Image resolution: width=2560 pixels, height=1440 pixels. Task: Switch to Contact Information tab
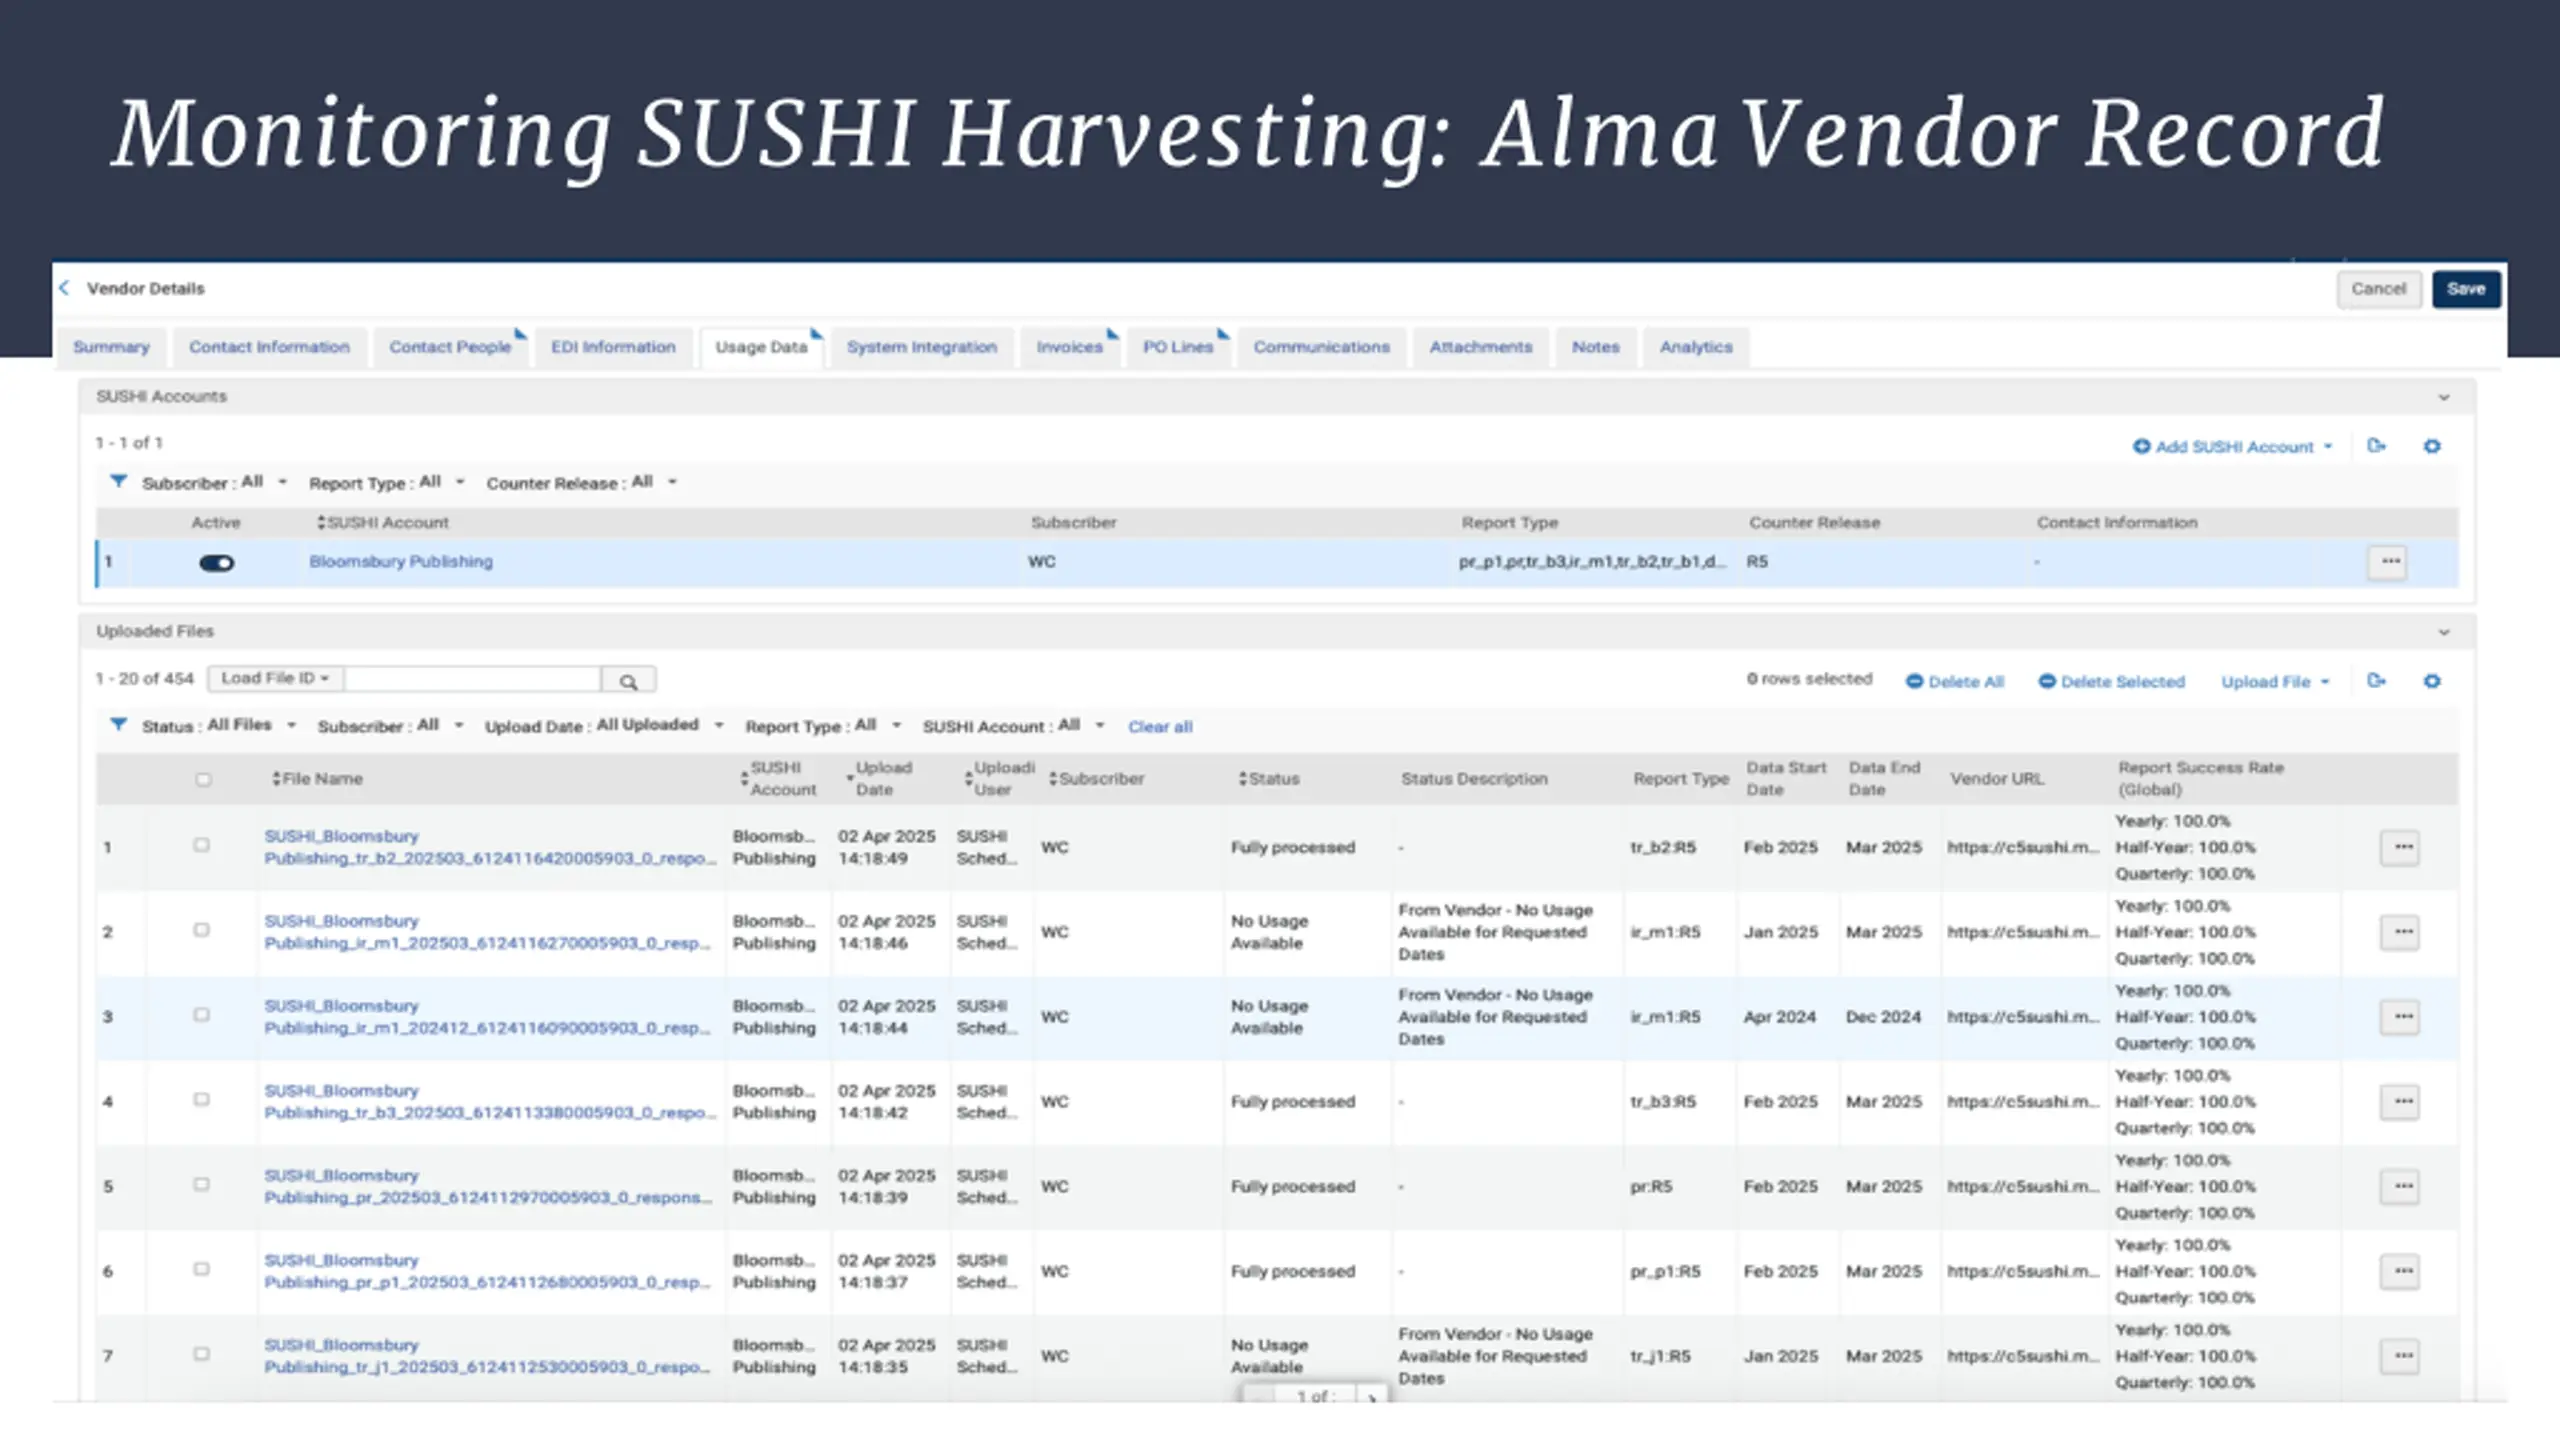tap(269, 347)
